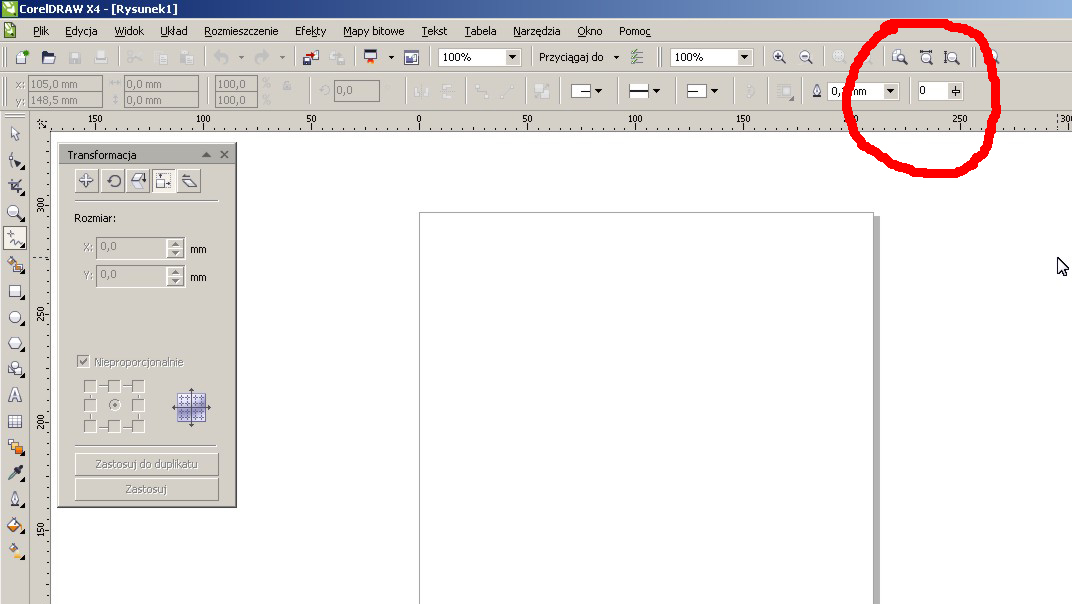
Task: Select the center anchor point radio button
Action: pyautogui.click(x=114, y=405)
